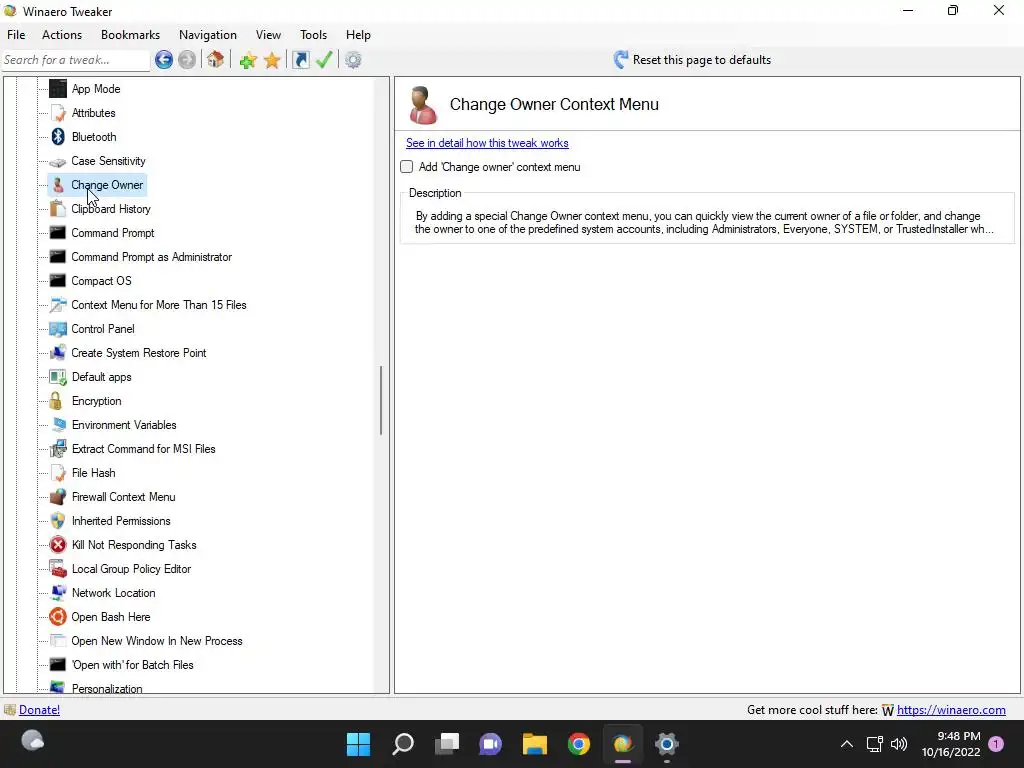The image size is (1024, 768).
Task: Select File Hash tree item
Action: click(93, 473)
